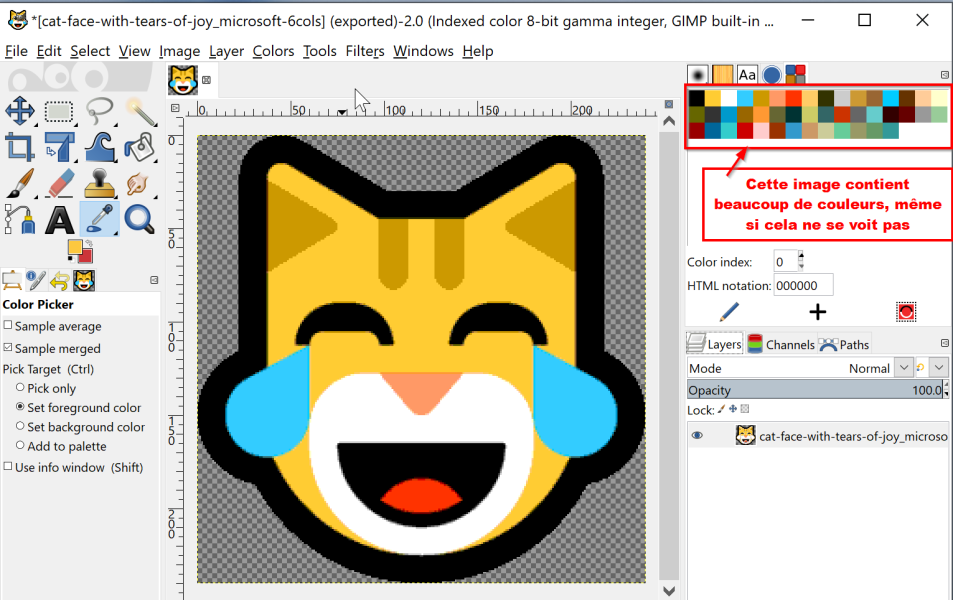Screen dimensions: 953x600
Task: Click the ruler corner navigation button
Action: click(x=175, y=108)
